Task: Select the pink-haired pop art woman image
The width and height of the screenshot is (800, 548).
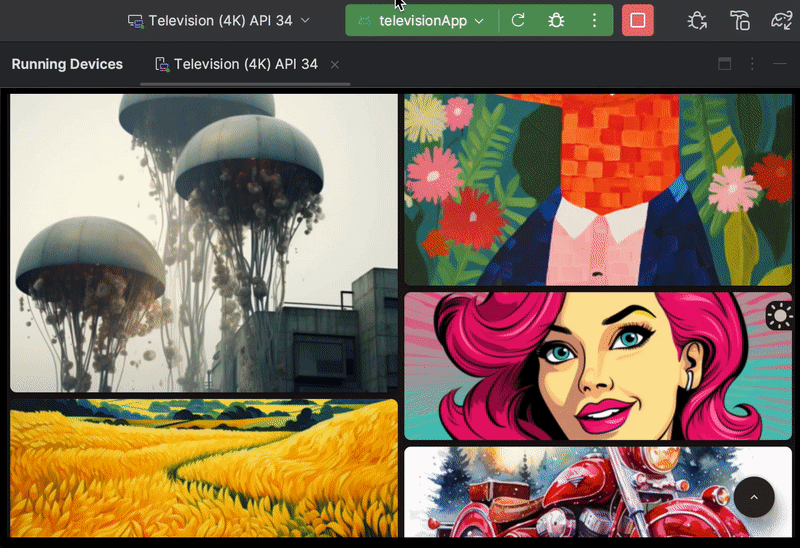Action: [x=598, y=366]
